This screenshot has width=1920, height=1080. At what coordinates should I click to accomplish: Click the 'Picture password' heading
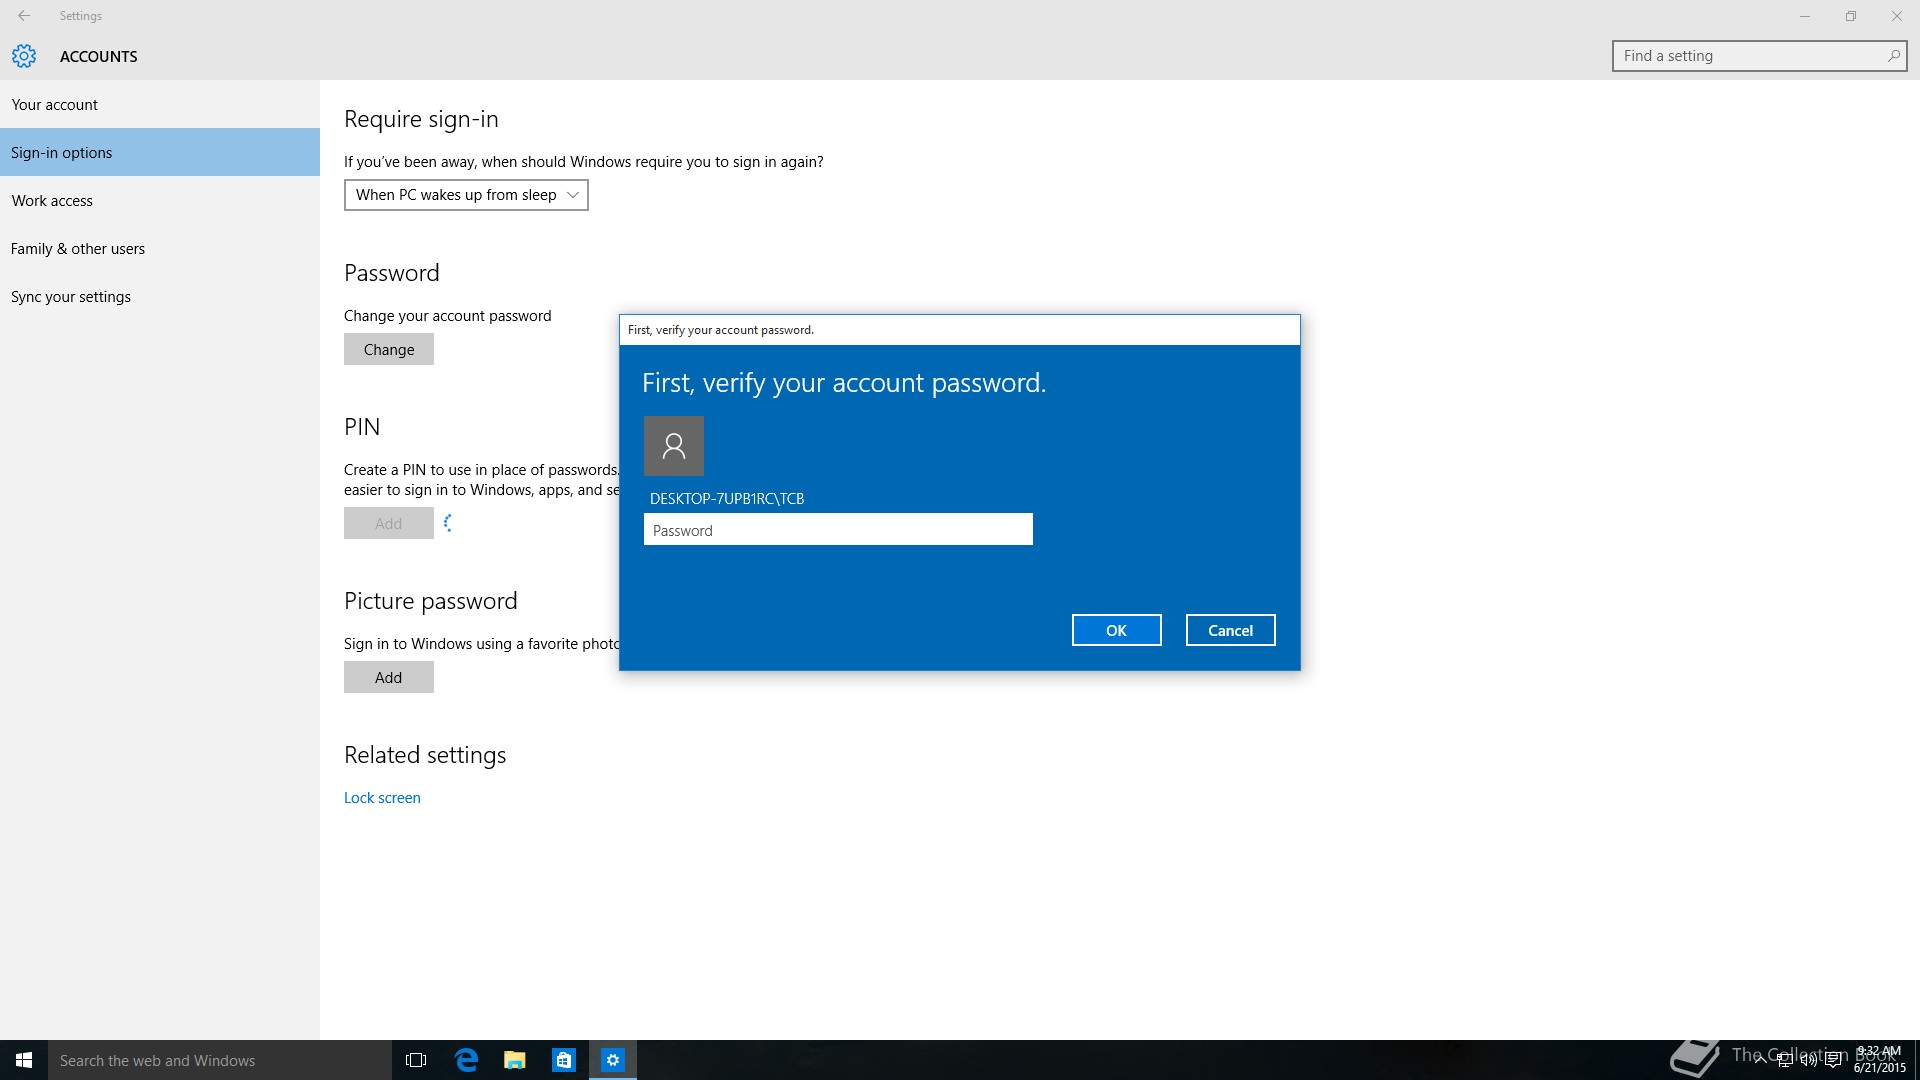point(431,601)
